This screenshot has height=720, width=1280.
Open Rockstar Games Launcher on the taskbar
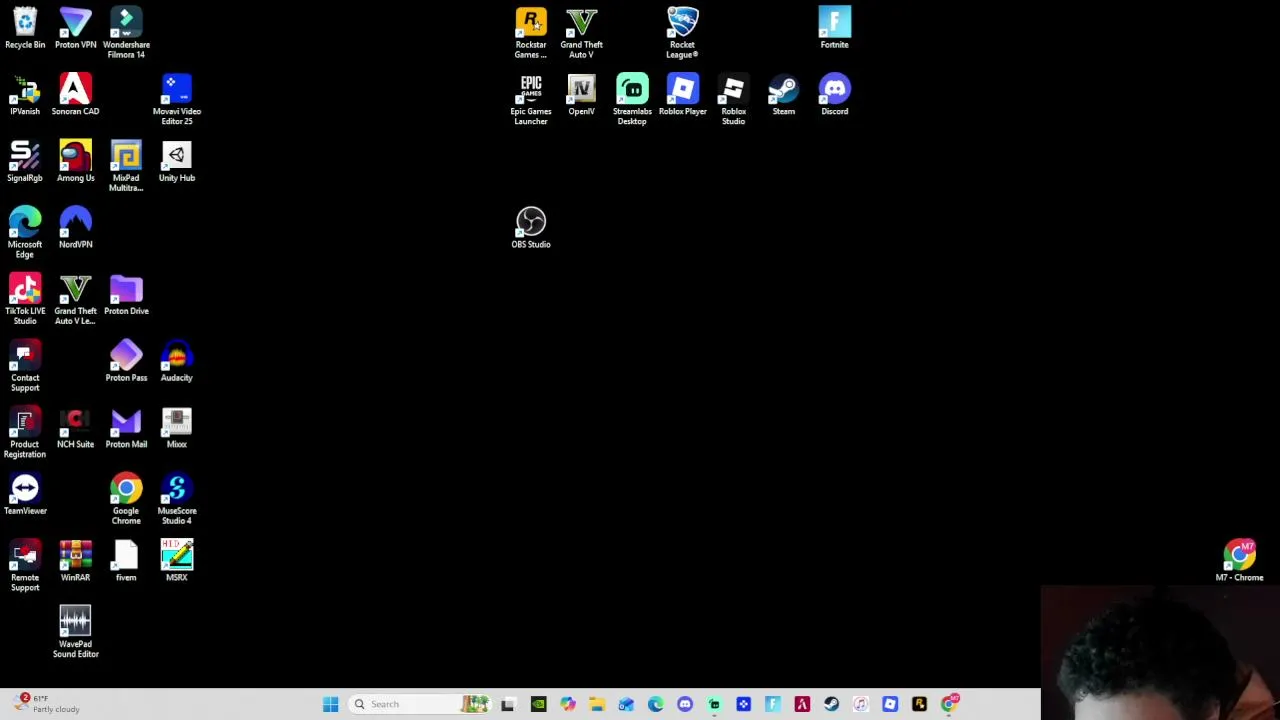coord(919,704)
